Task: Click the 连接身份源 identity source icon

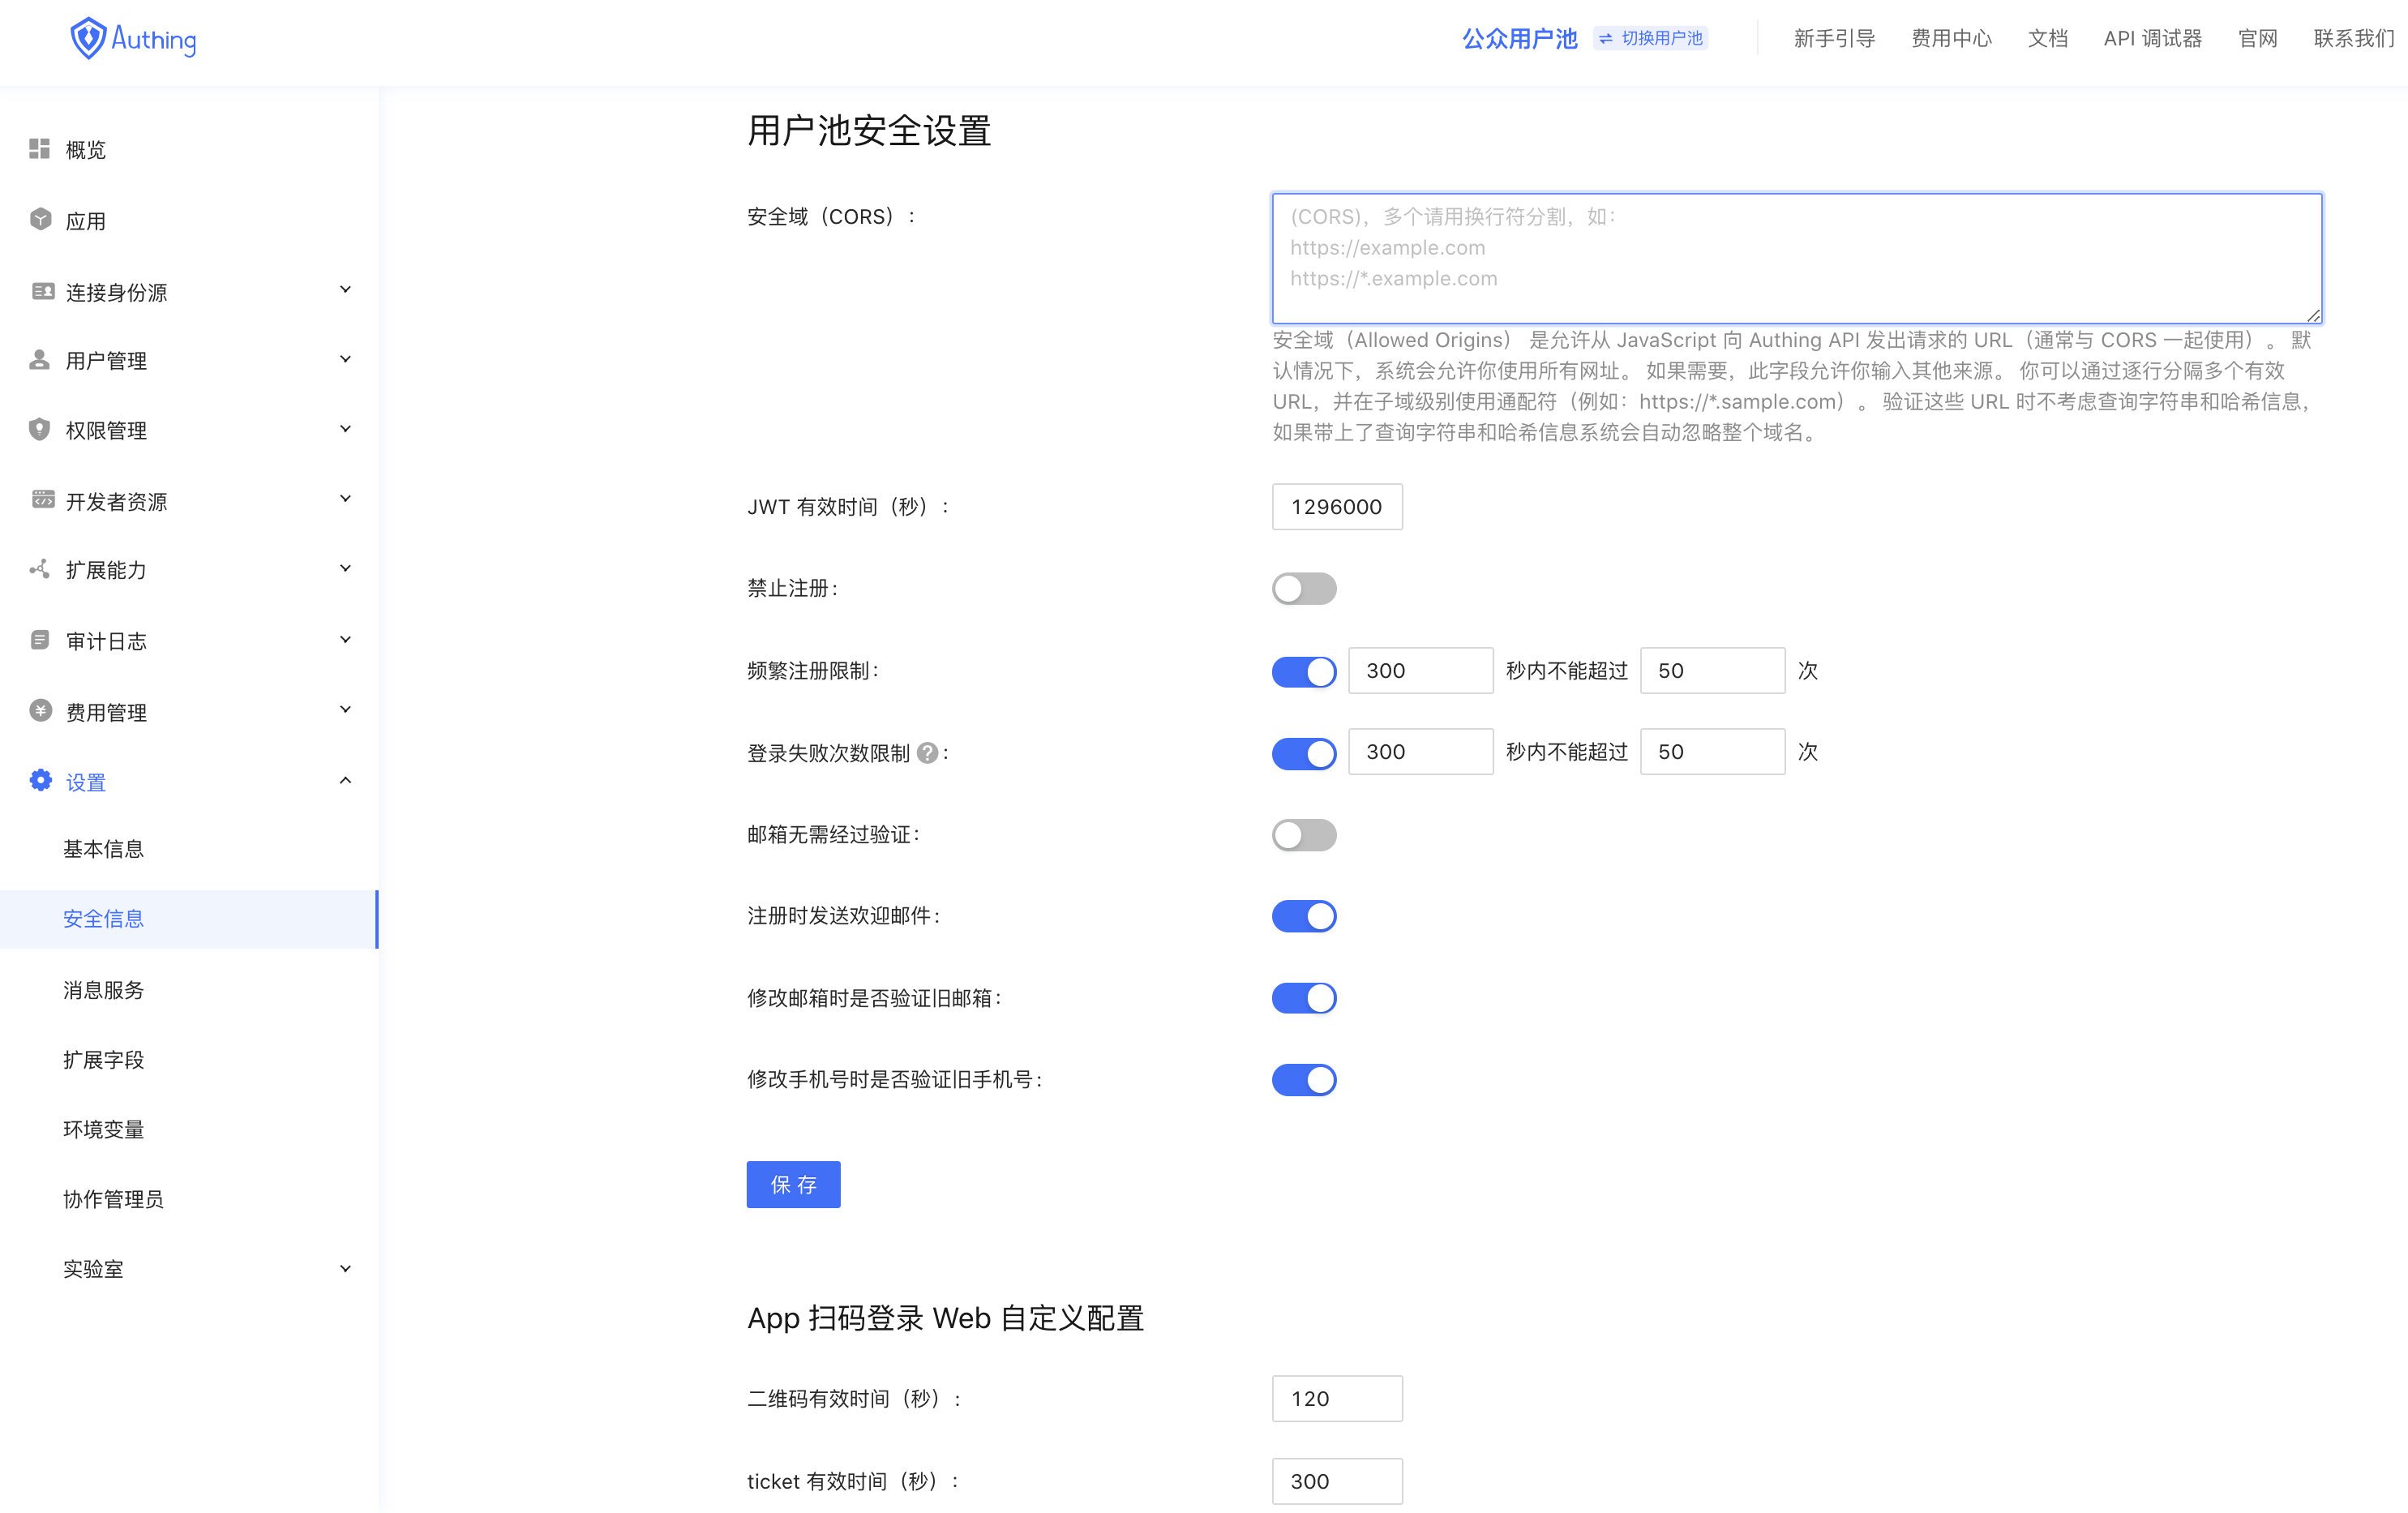Action: pos(40,290)
